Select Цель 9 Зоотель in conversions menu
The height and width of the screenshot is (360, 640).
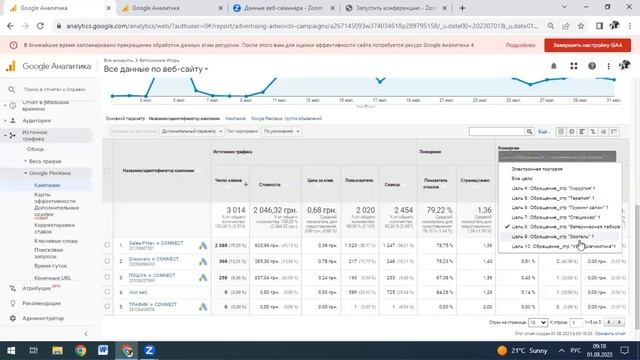[552, 237]
